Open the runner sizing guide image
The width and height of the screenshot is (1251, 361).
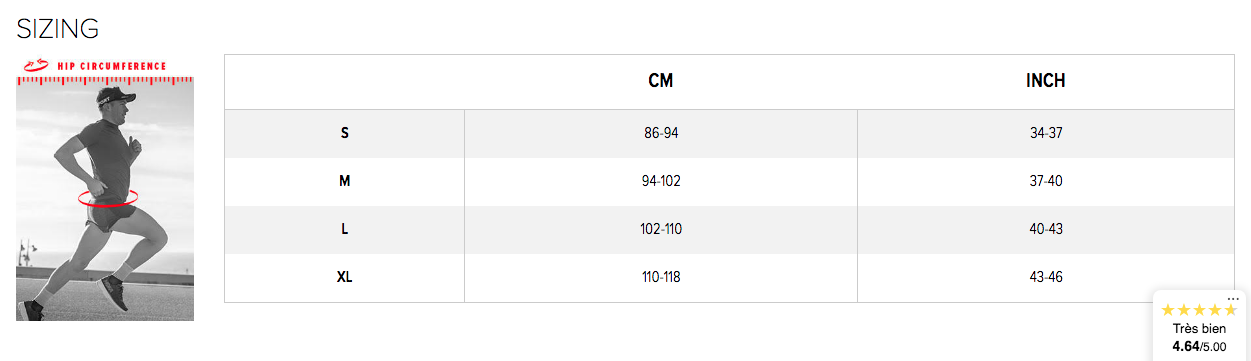105,188
